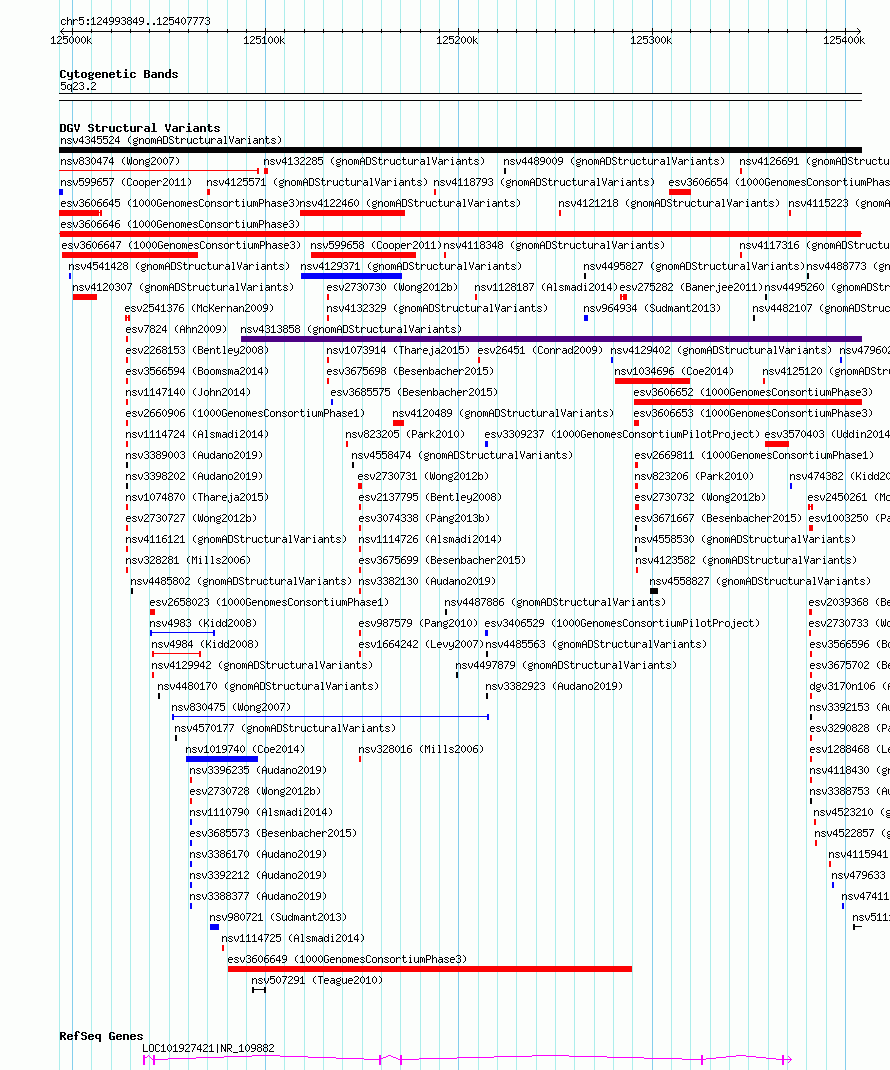This screenshot has width=890, height=1070.
Task: Select the black nsv4345524 variant bar
Action: [x=461, y=150]
